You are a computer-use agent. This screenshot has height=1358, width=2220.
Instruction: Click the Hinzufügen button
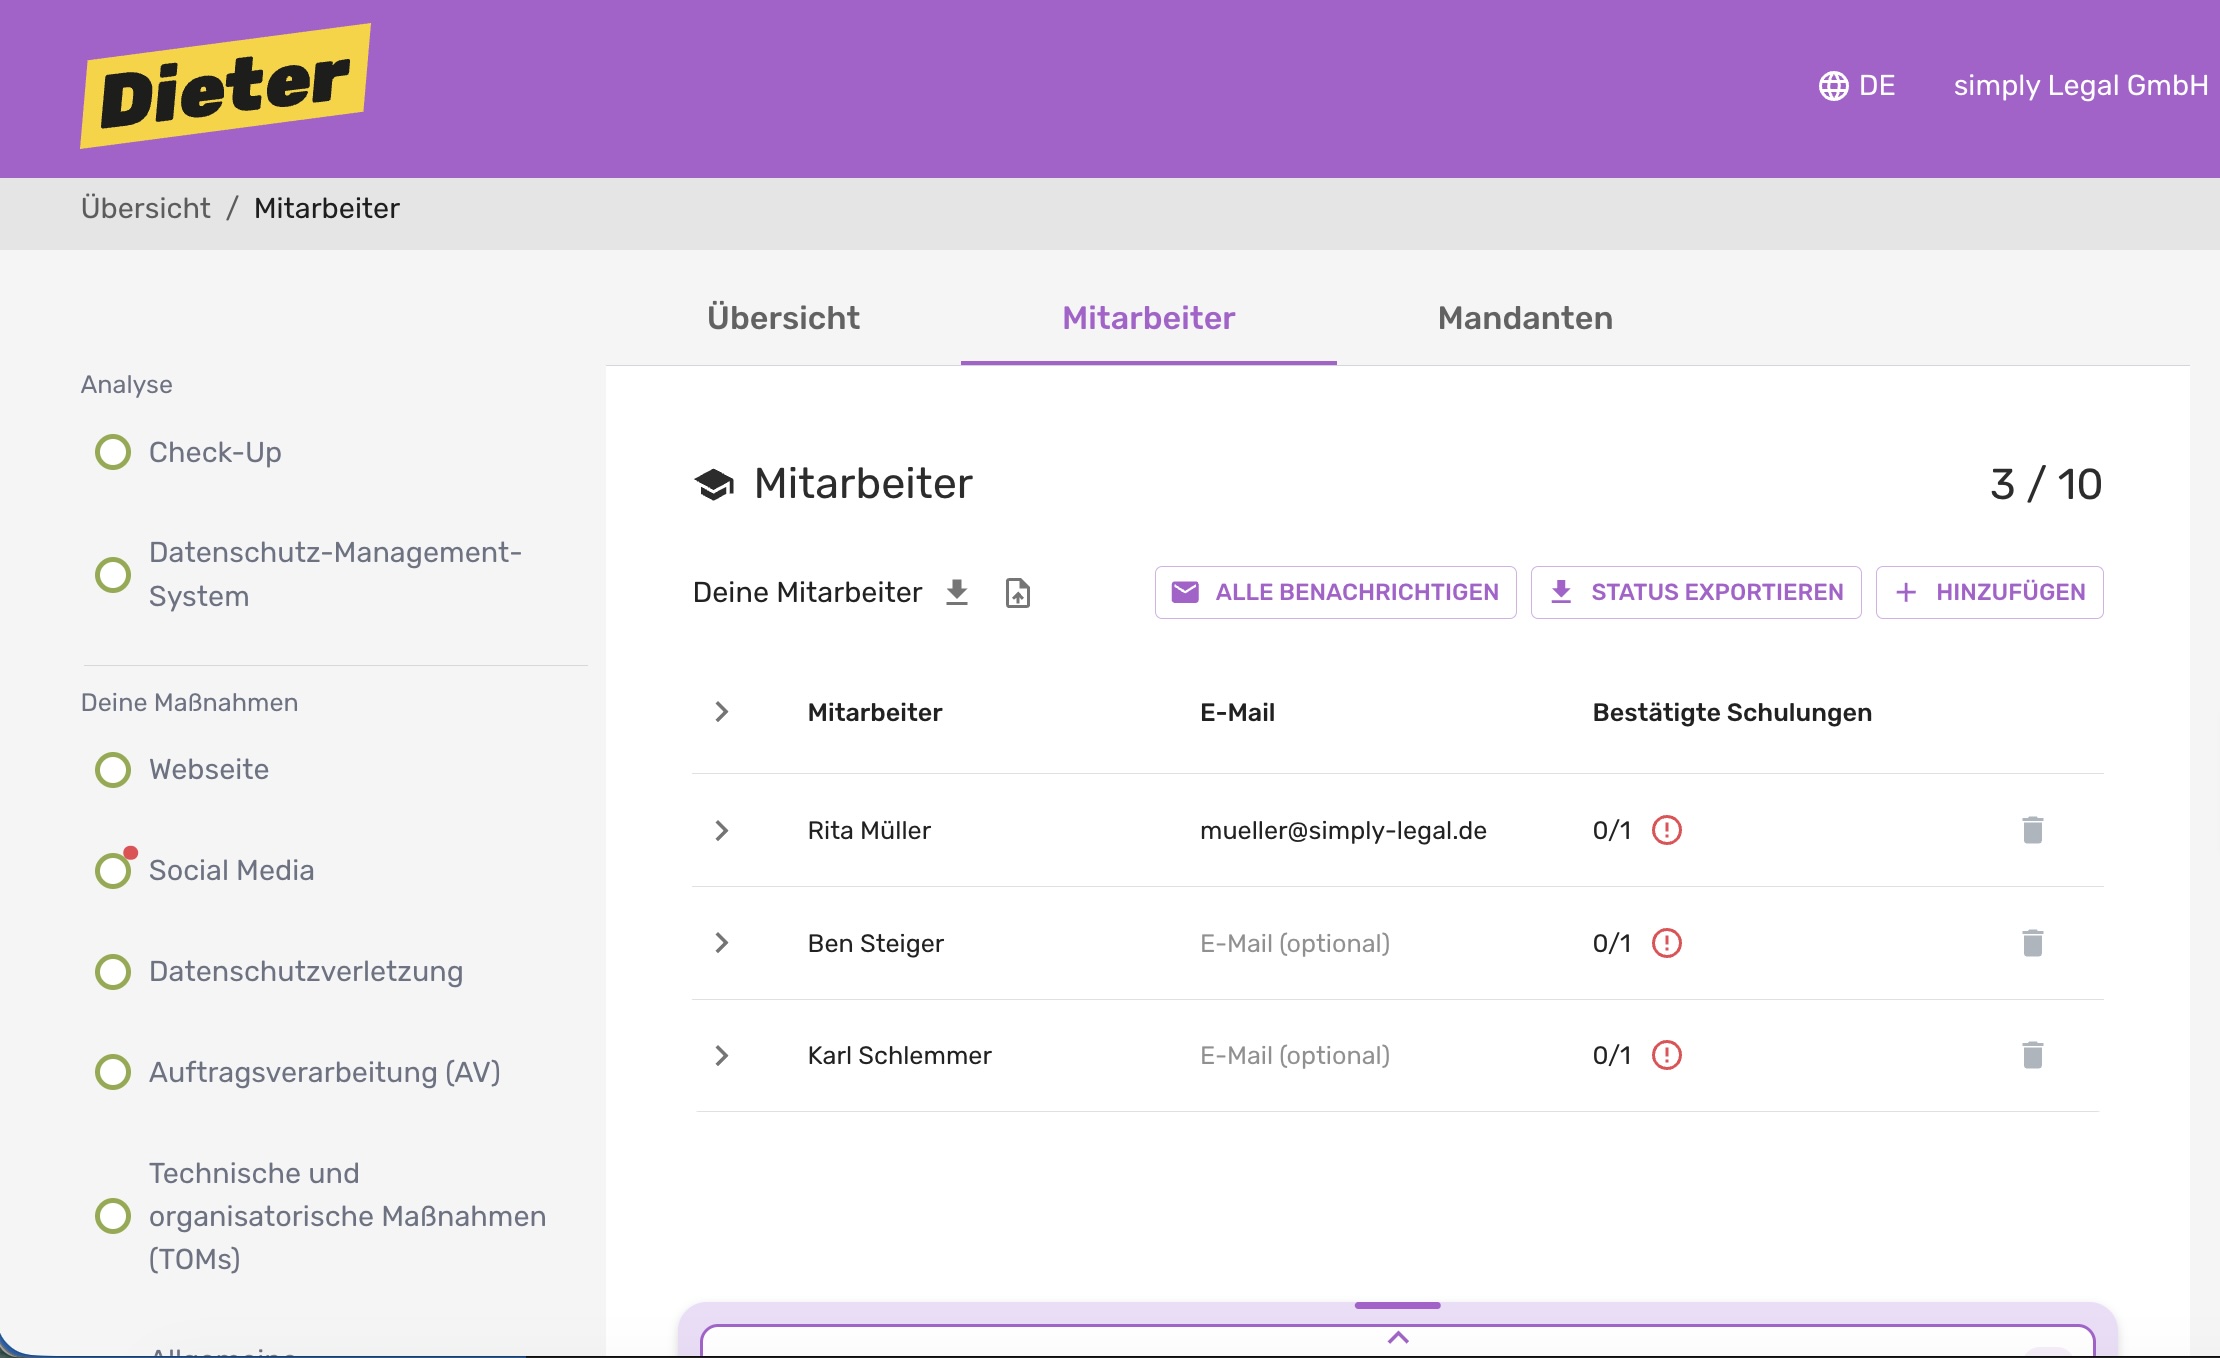[1989, 592]
